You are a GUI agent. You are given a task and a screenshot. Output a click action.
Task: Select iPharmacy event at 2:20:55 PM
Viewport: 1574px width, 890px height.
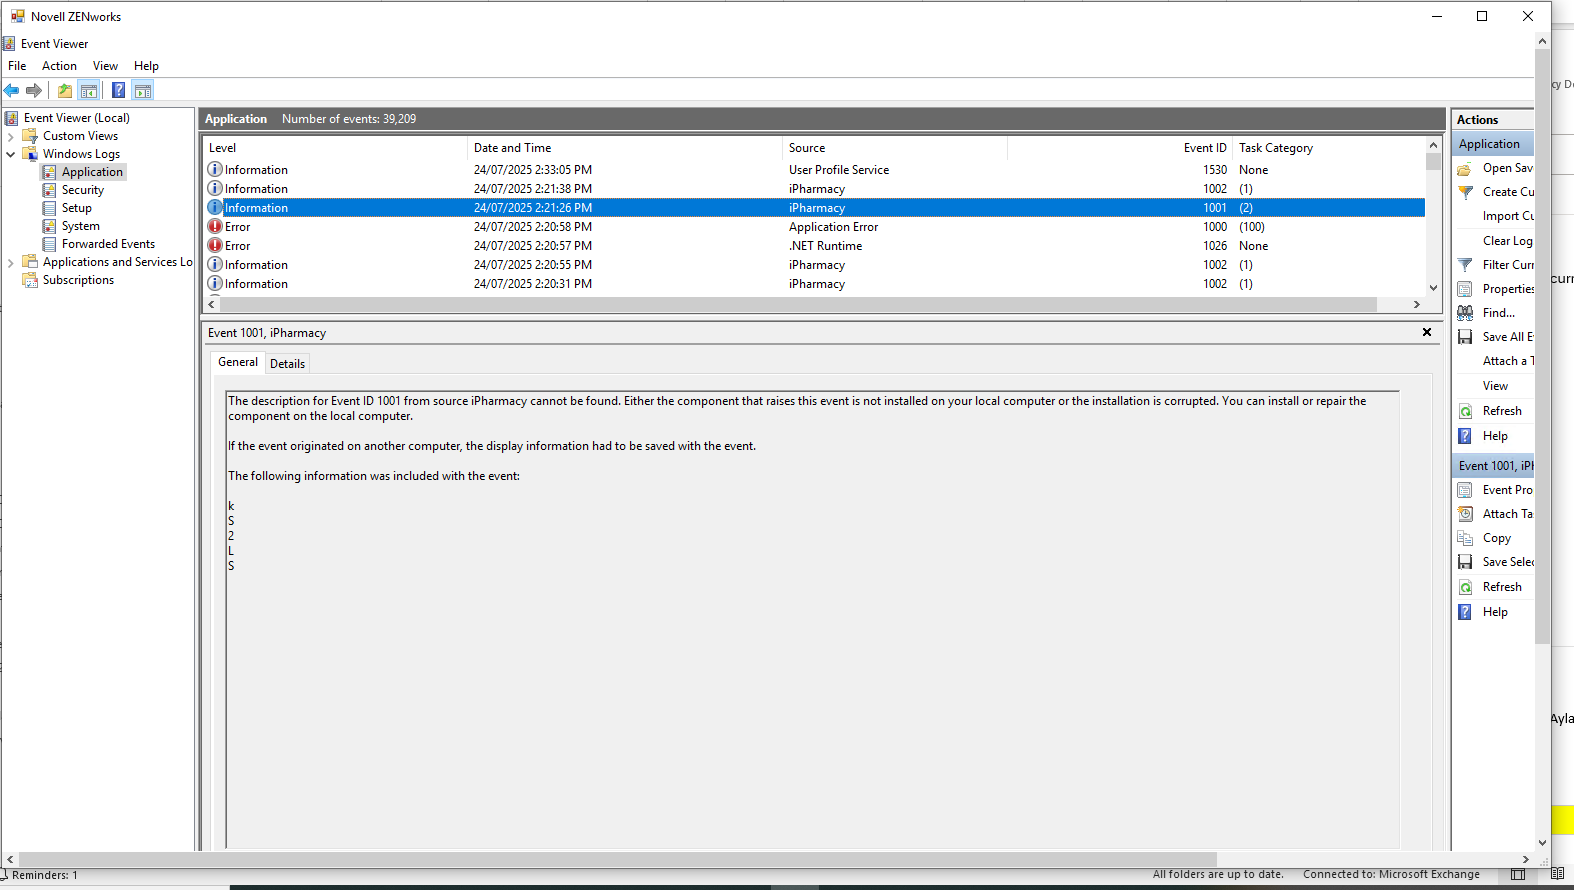pos(815,265)
